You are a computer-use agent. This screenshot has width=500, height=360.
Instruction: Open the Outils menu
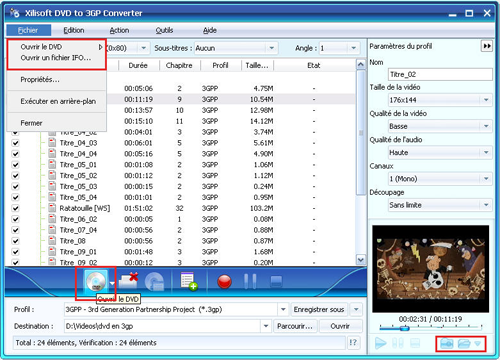[164, 30]
